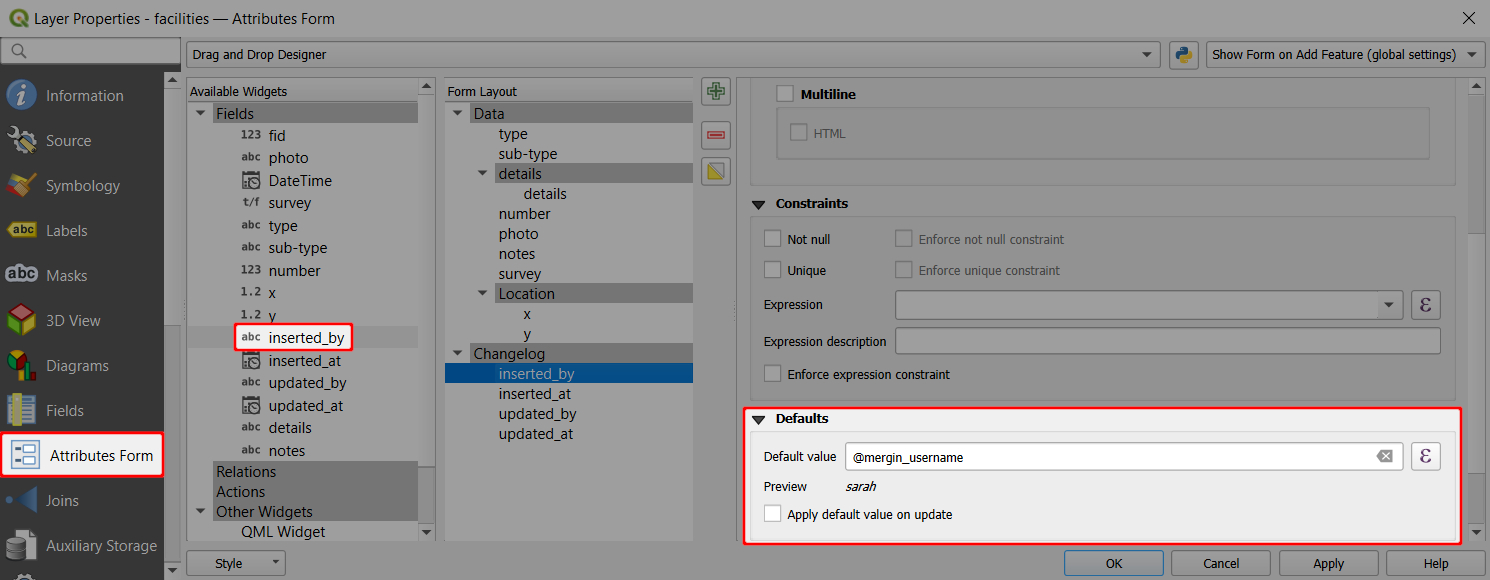
Task: Click the Help button
Action: [x=1435, y=564]
